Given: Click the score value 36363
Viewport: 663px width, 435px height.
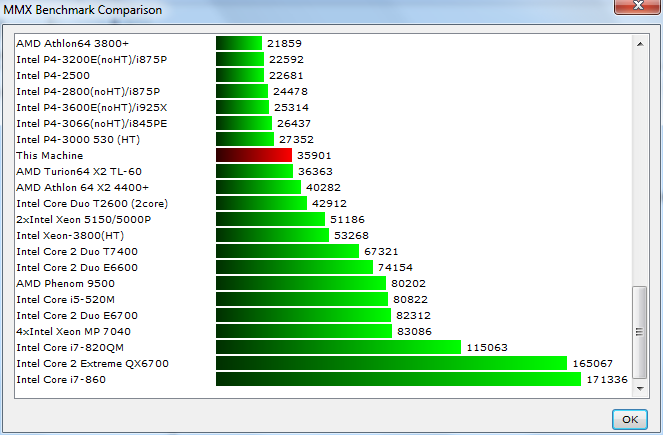Looking at the screenshot, I should [315, 172].
